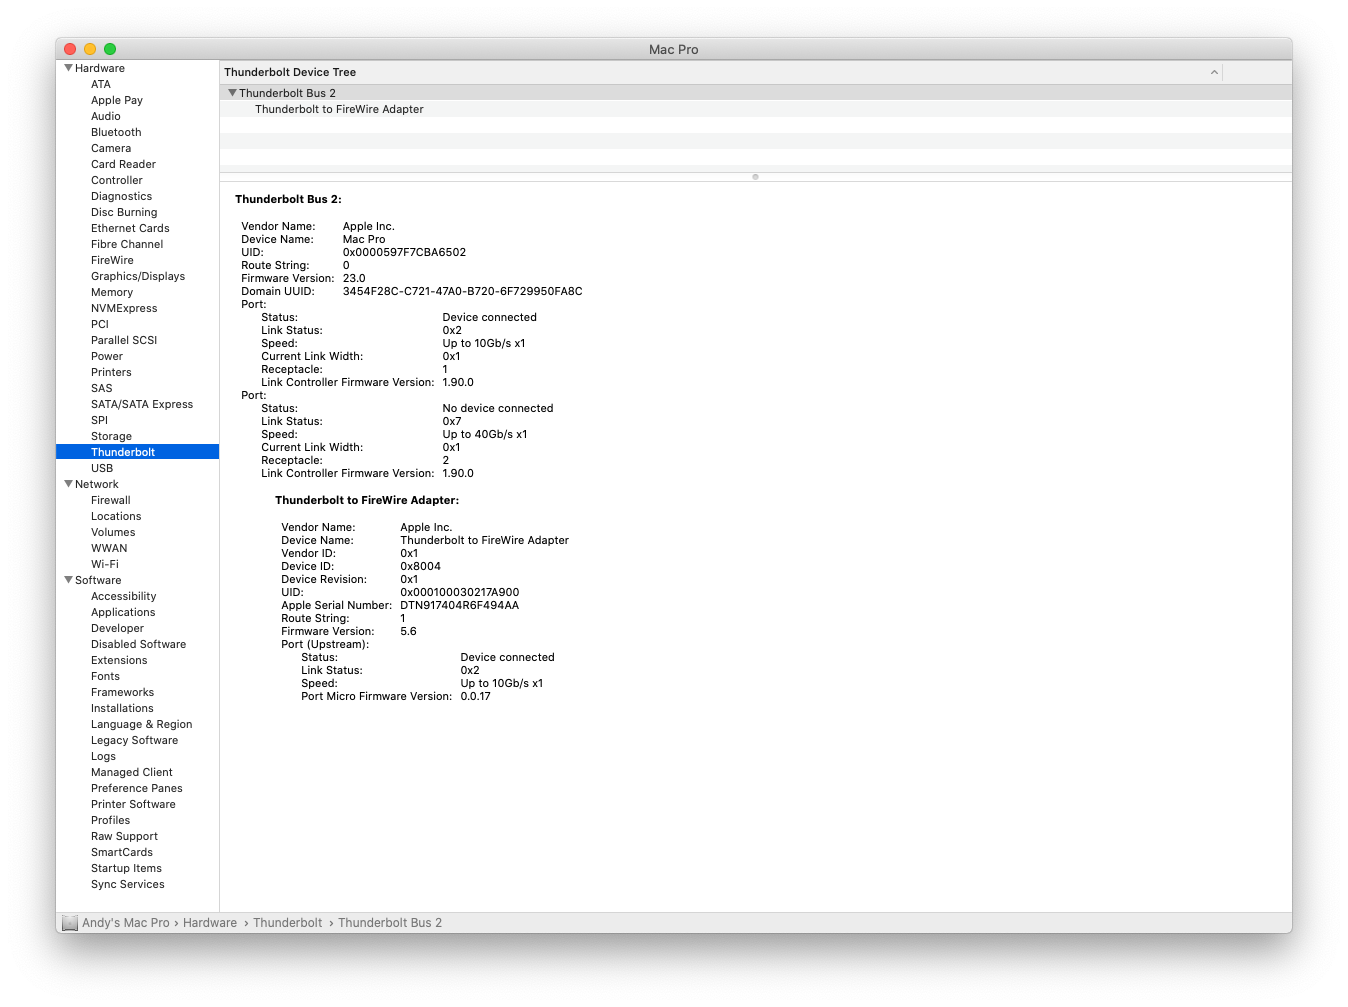1348x1007 pixels.
Task: Show Startup Items section
Action: [126, 868]
